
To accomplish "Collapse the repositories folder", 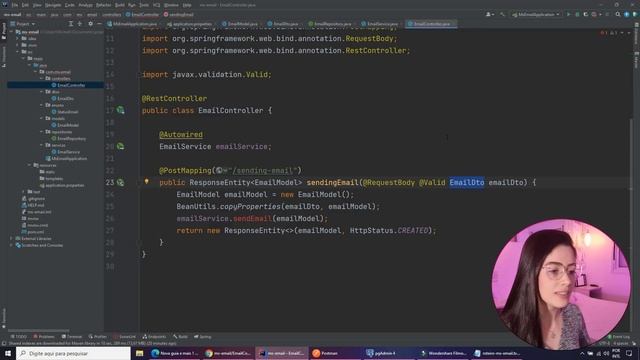I will 42,132.
